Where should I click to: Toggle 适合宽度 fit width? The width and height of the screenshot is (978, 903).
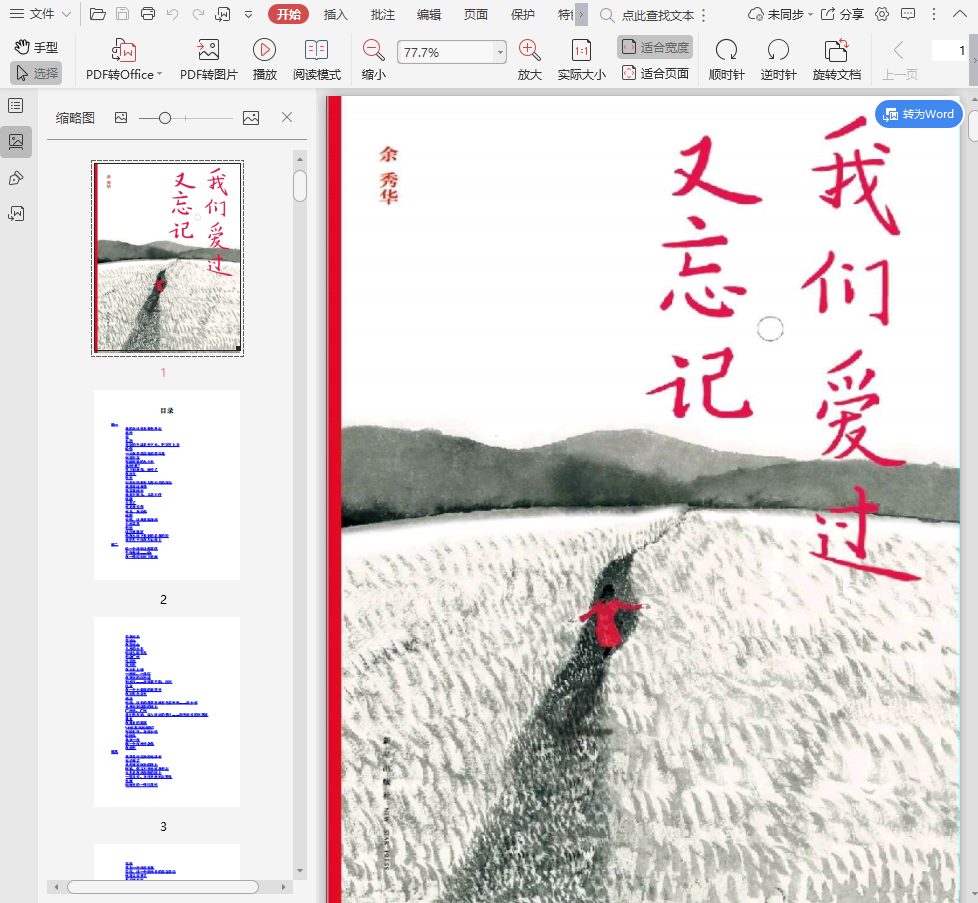click(x=656, y=47)
